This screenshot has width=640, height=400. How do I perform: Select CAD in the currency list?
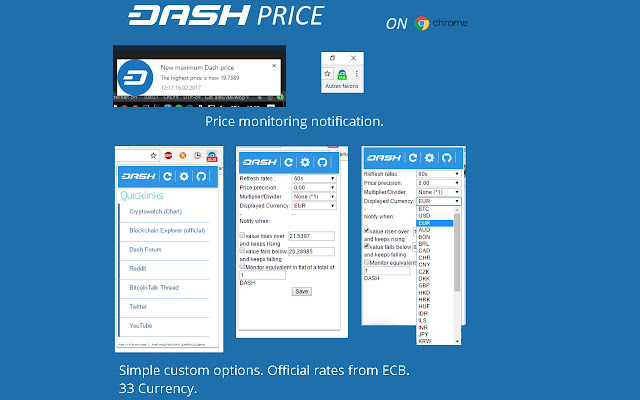pyautogui.click(x=435, y=251)
